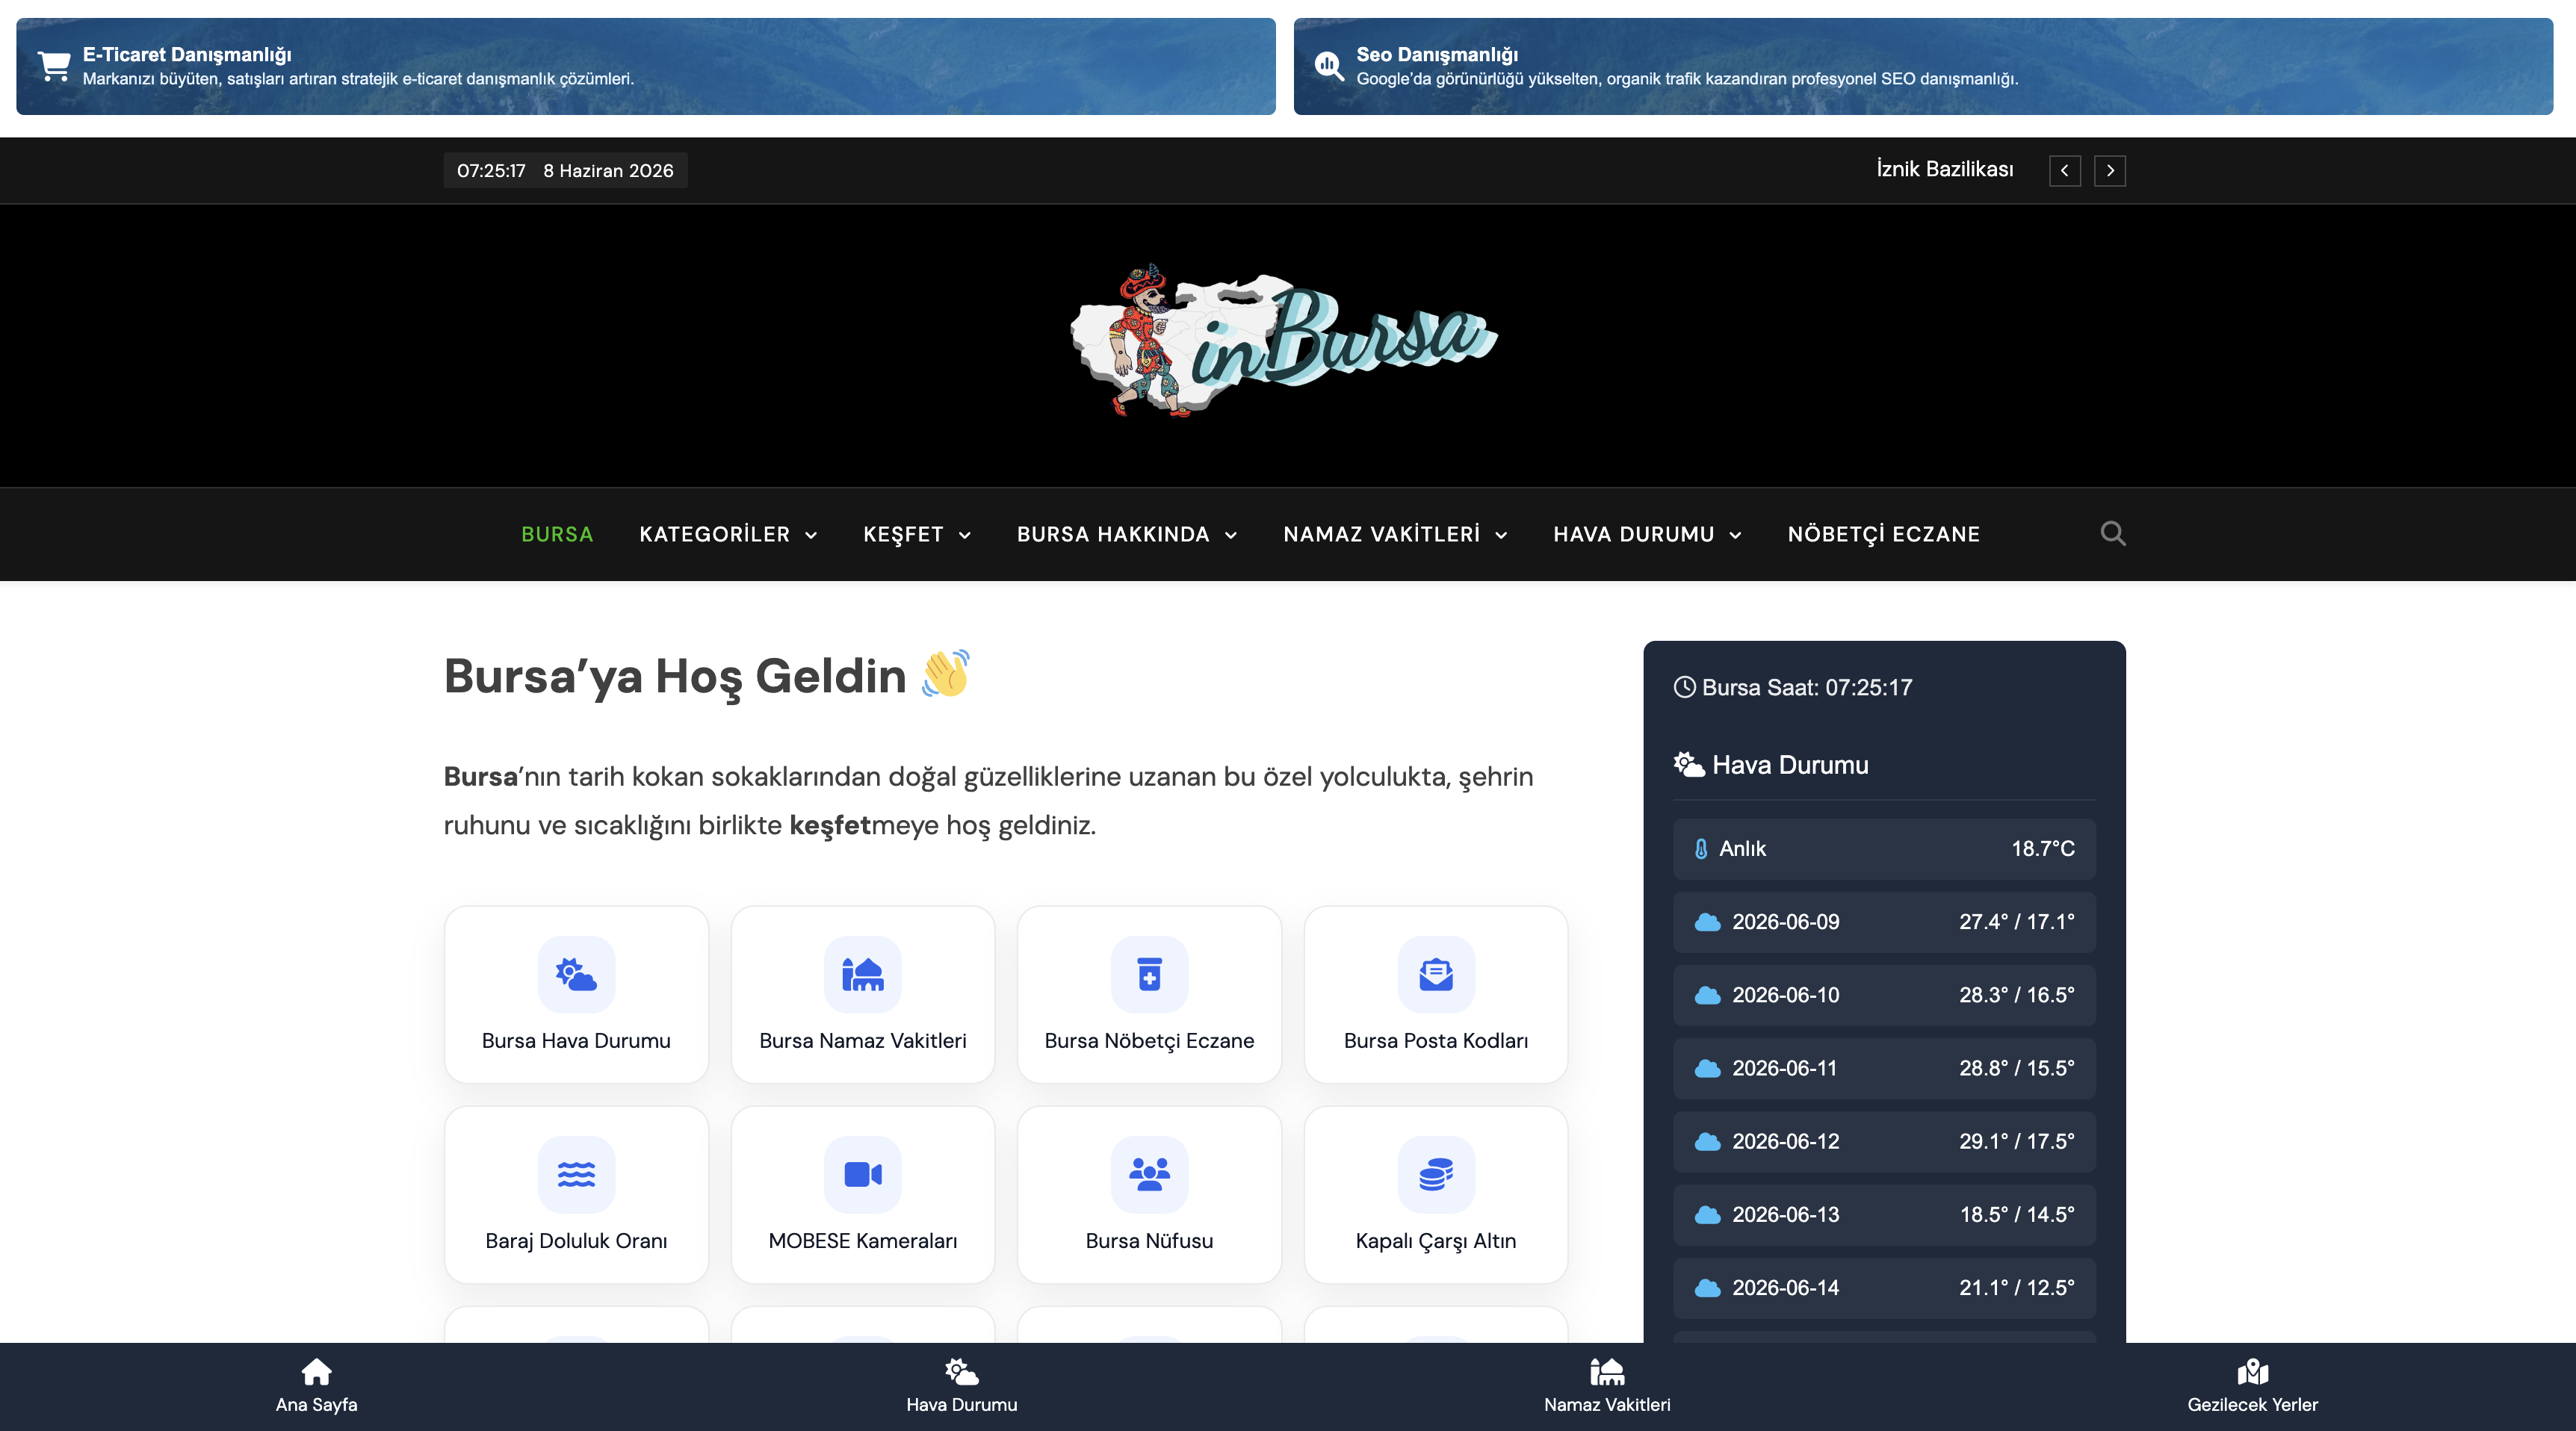Click the 28.8° / 15.5° forecast value
Viewport: 2576px width, 1431px height.
[2016, 1068]
